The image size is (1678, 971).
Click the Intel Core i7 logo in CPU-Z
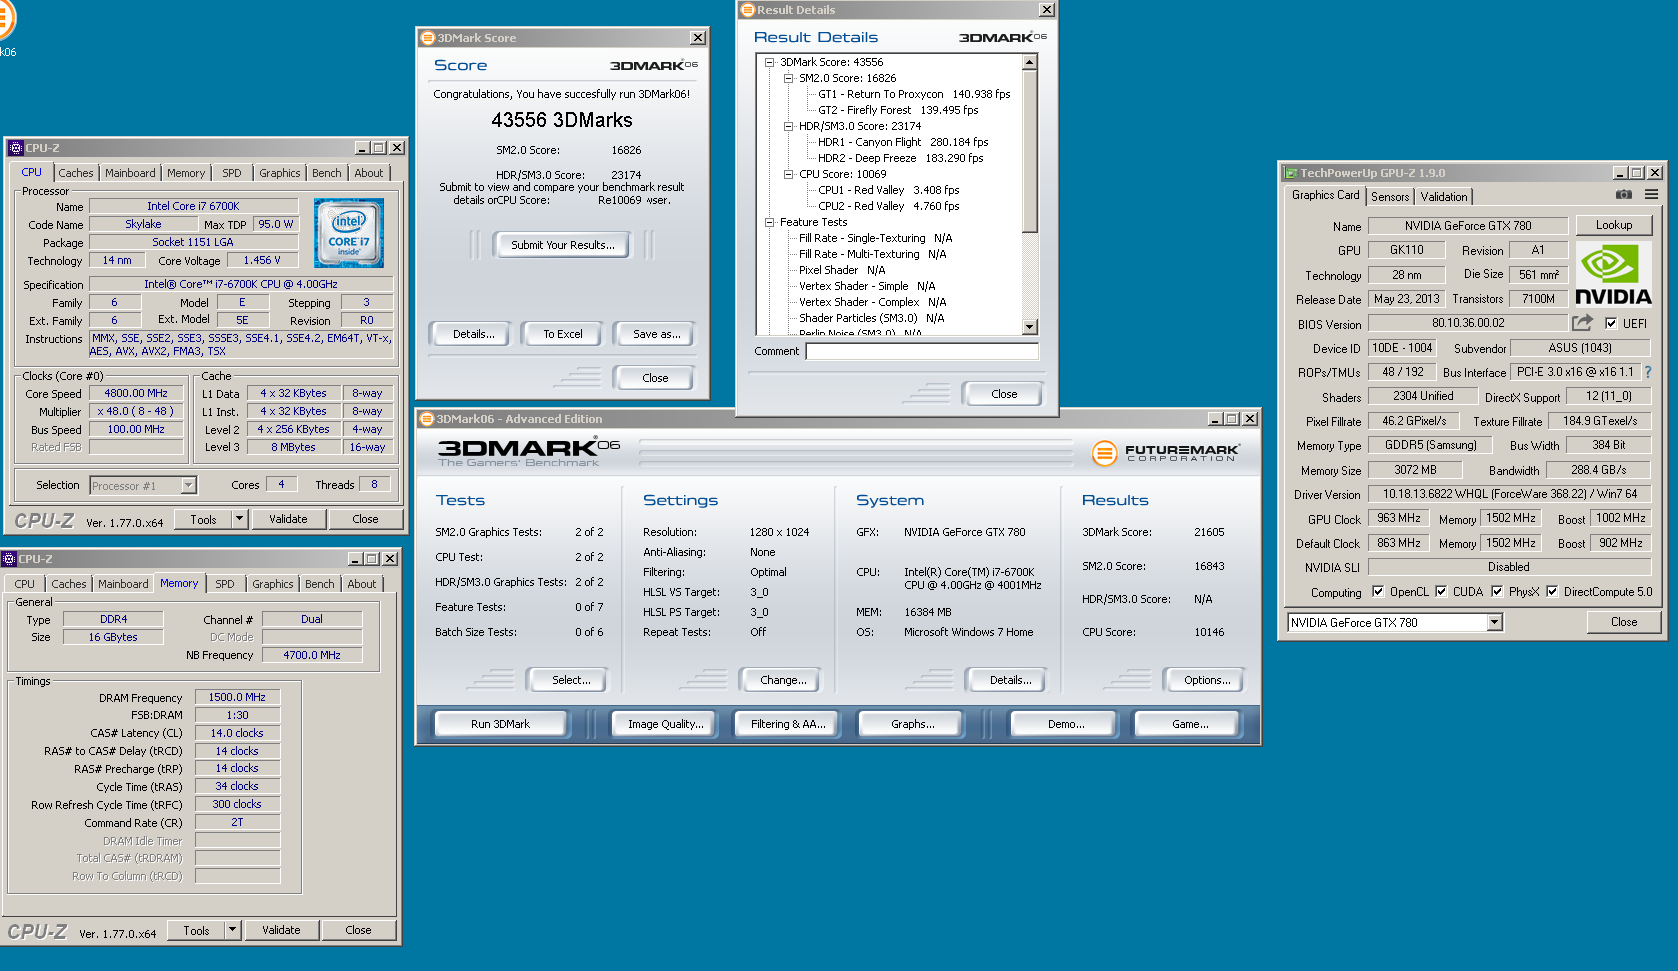(x=348, y=233)
